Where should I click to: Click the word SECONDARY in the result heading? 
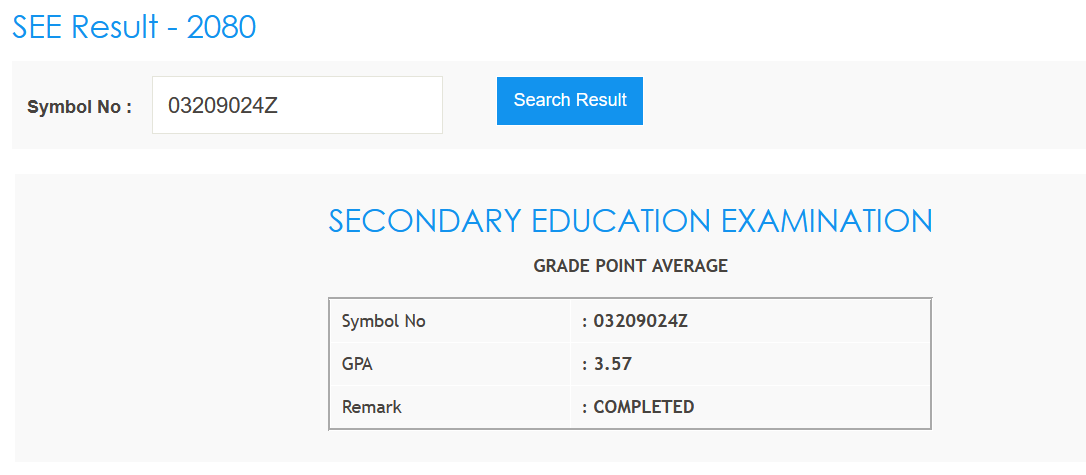click(x=420, y=221)
